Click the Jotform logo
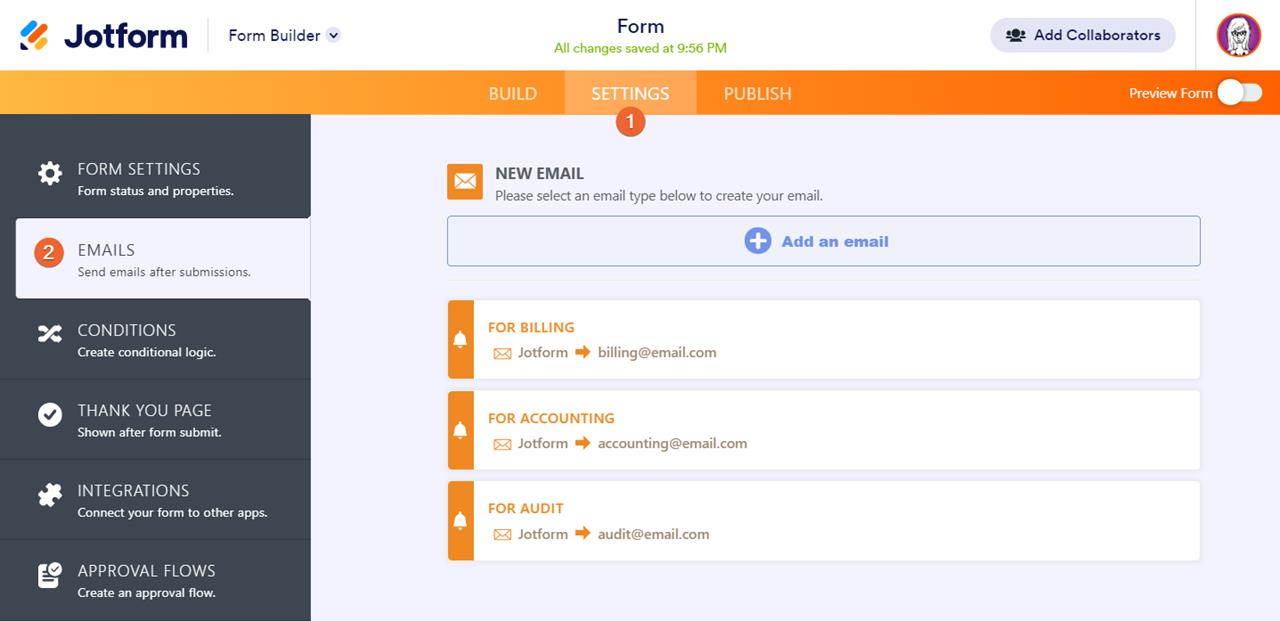Image resolution: width=1280 pixels, height=621 pixels. coord(104,36)
